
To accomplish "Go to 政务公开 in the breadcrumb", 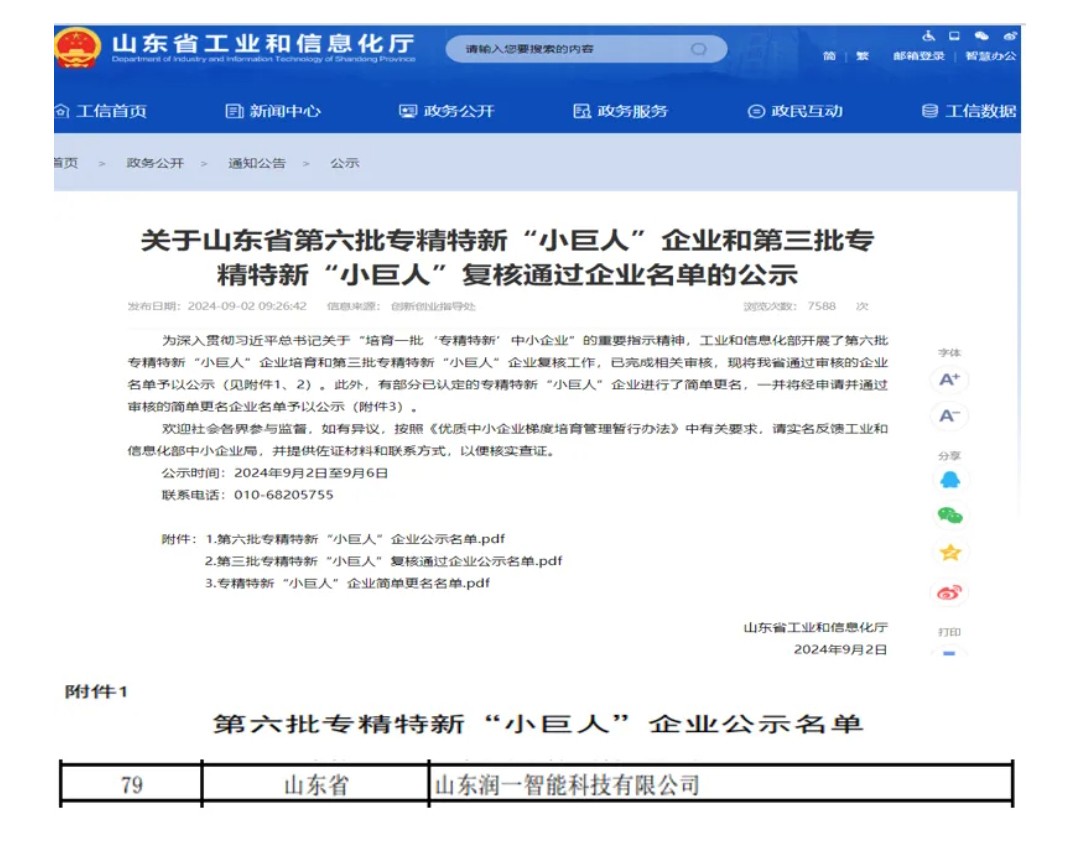I will 155,163.
